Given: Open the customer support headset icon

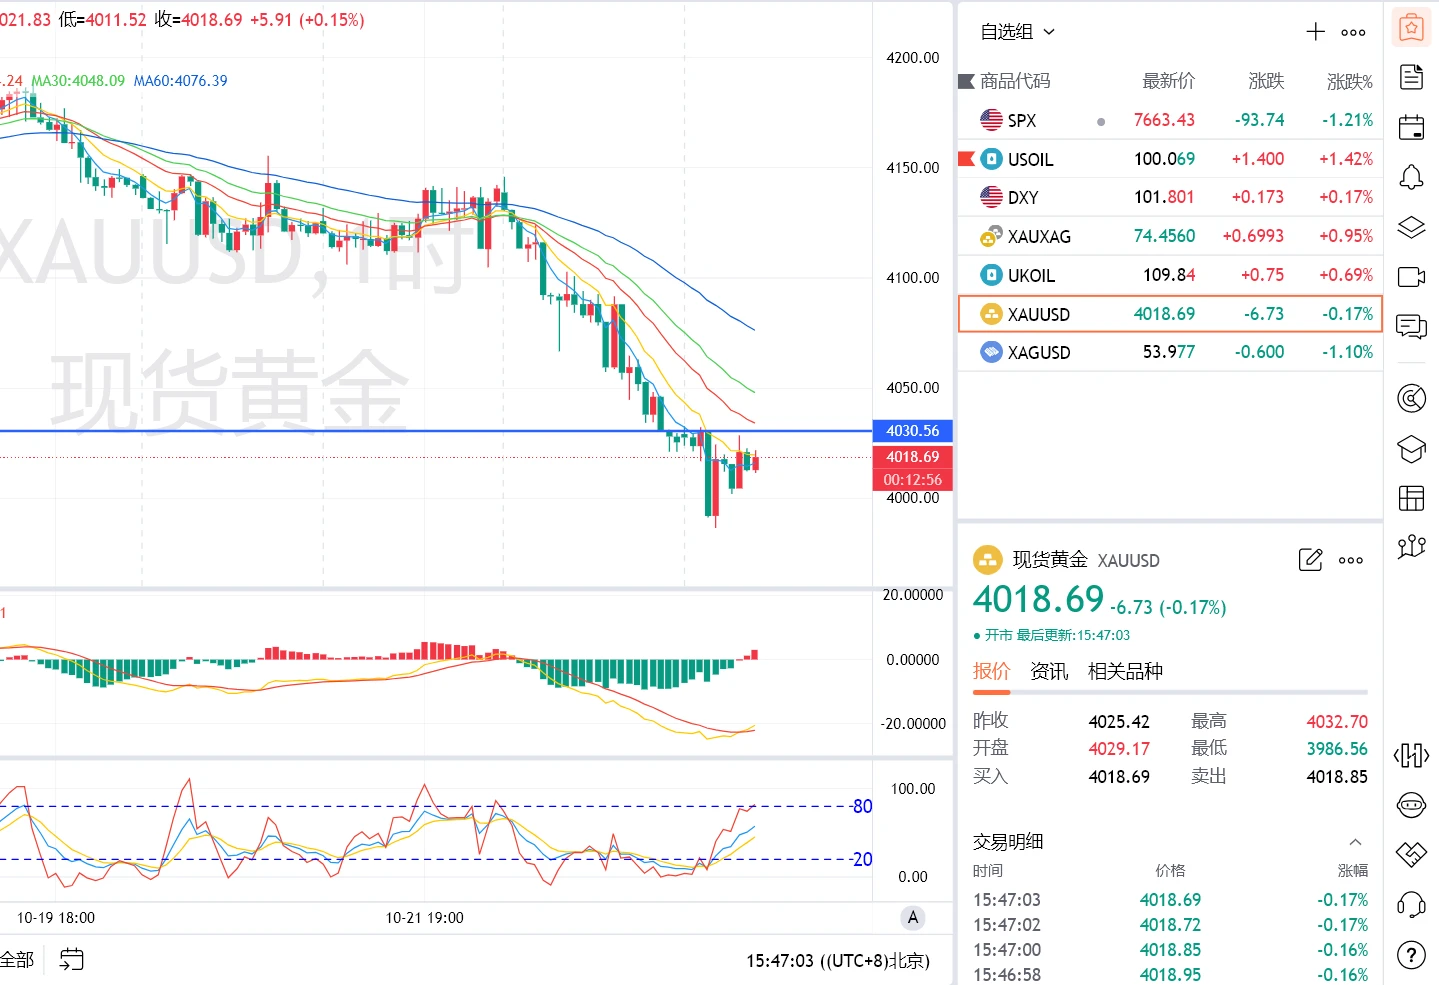Looking at the screenshot, I should 1411,905.
